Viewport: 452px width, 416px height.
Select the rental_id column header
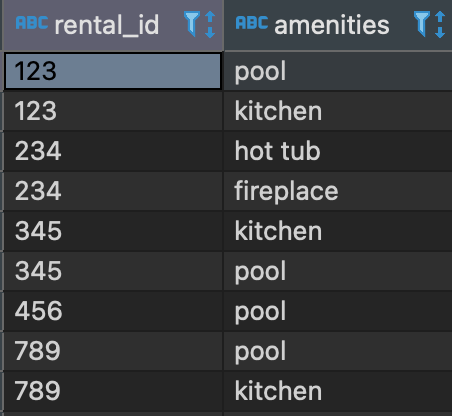[x=113, y=25]
